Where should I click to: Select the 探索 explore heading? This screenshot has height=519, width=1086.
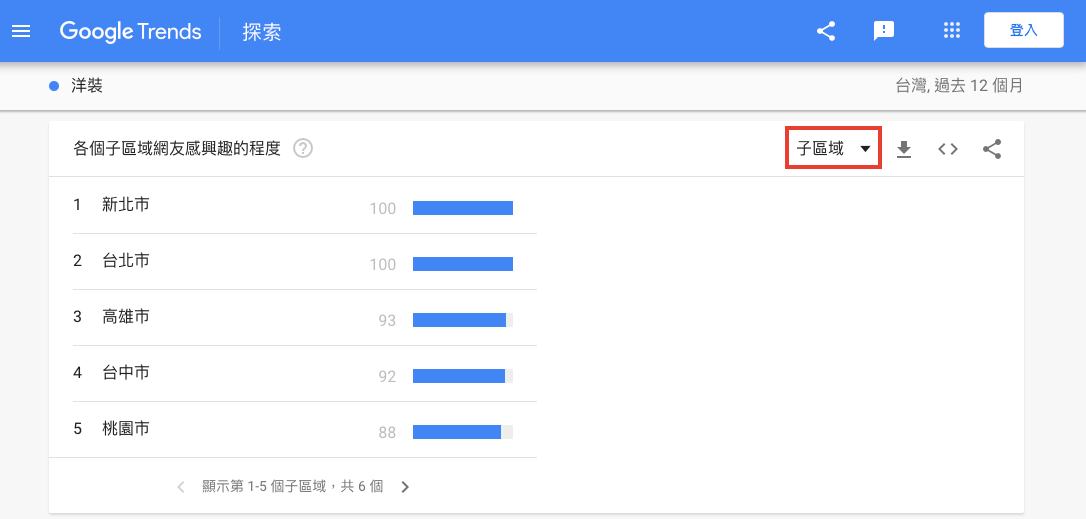[262, 32]
